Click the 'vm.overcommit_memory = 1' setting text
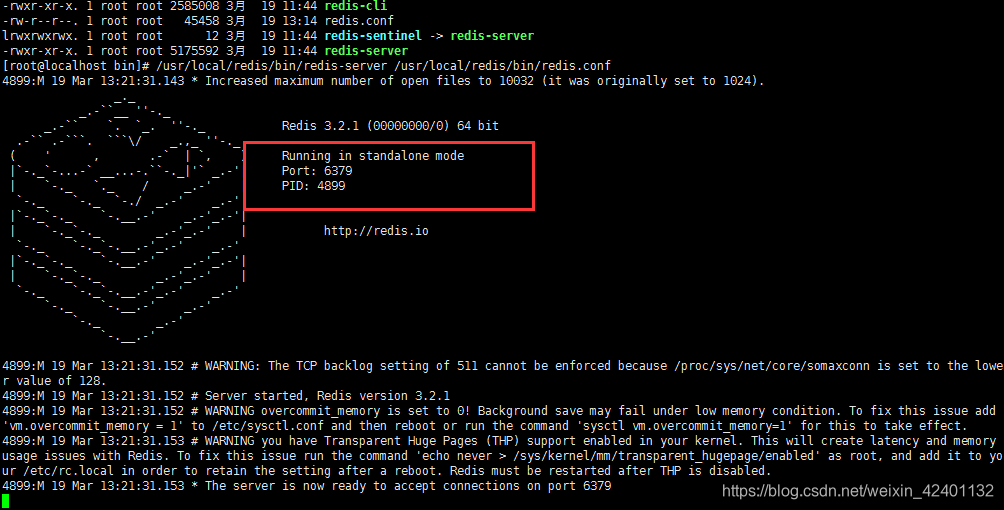1004x510 pixels. 93,426
